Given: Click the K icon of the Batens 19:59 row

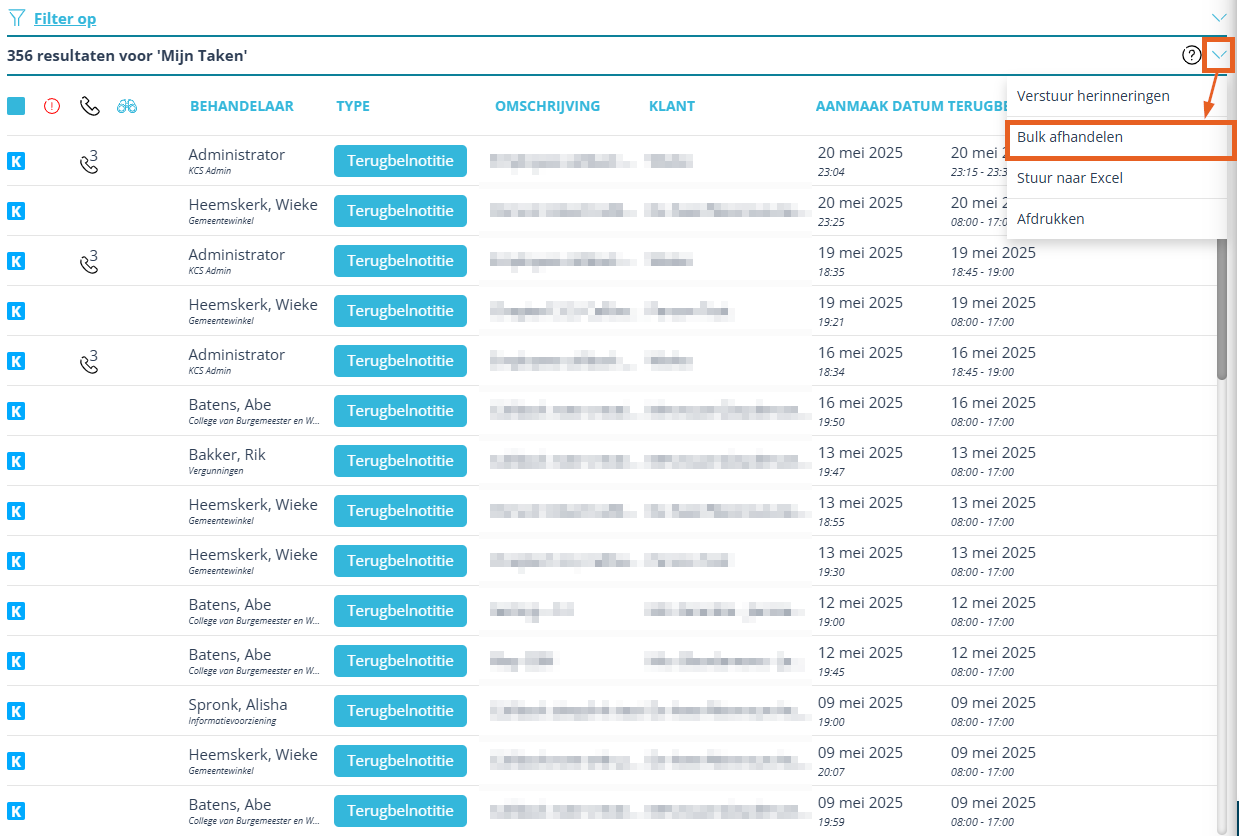Looking at the screenshot, I should pyautogui.click(x=16, y=811).
